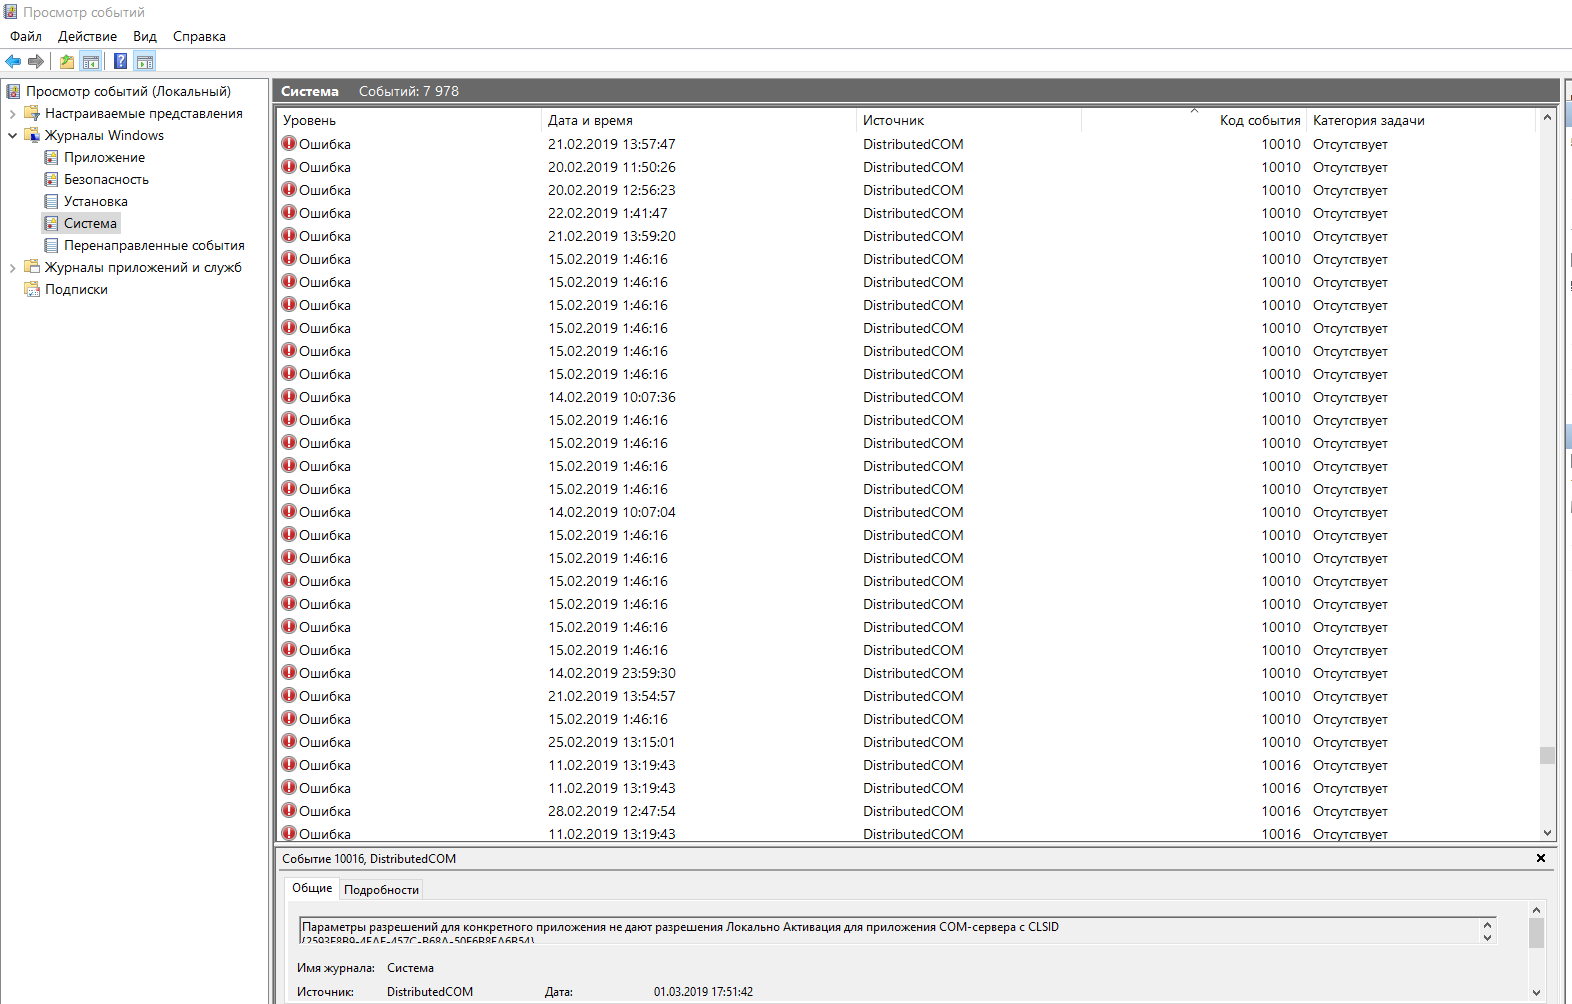The image size is (1572, 1004).
Task: Click error icon of 25.02.2019 13:15:01 event
Action: pos(289,741)
